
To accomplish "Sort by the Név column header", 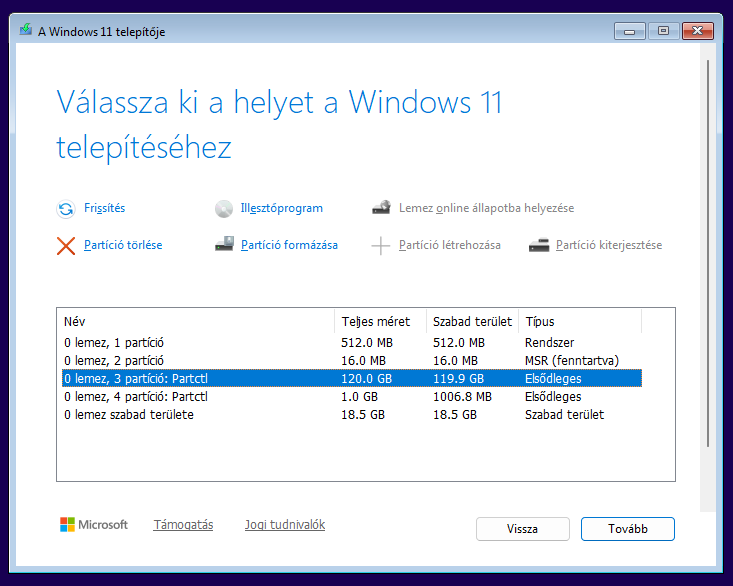I will pyautogui.click(x=198, y=322).
